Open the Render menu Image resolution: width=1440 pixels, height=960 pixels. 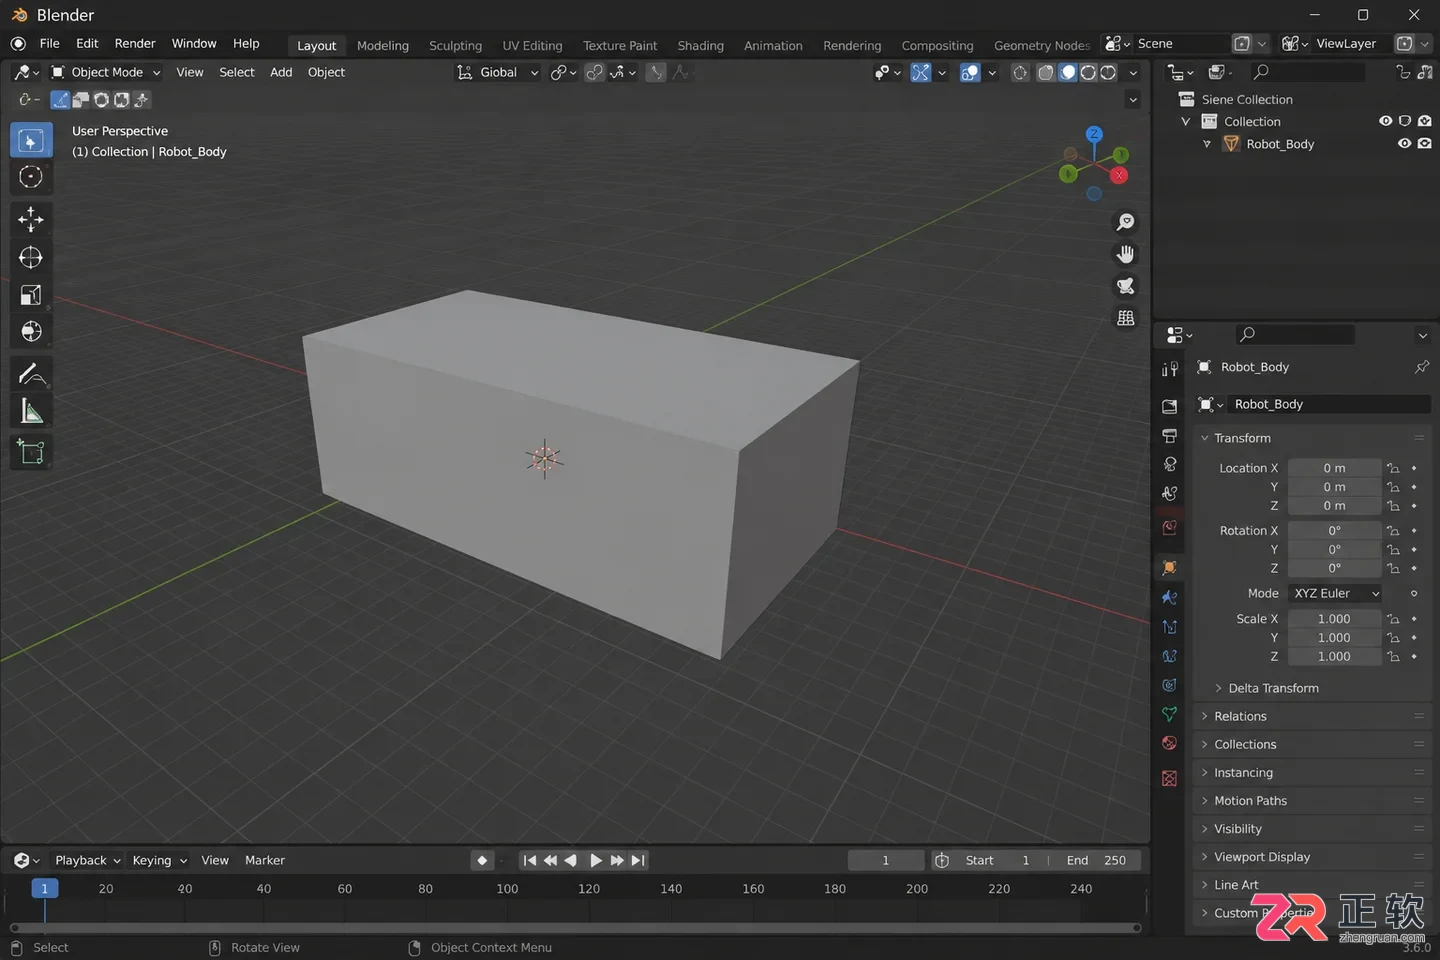(135, 44)
